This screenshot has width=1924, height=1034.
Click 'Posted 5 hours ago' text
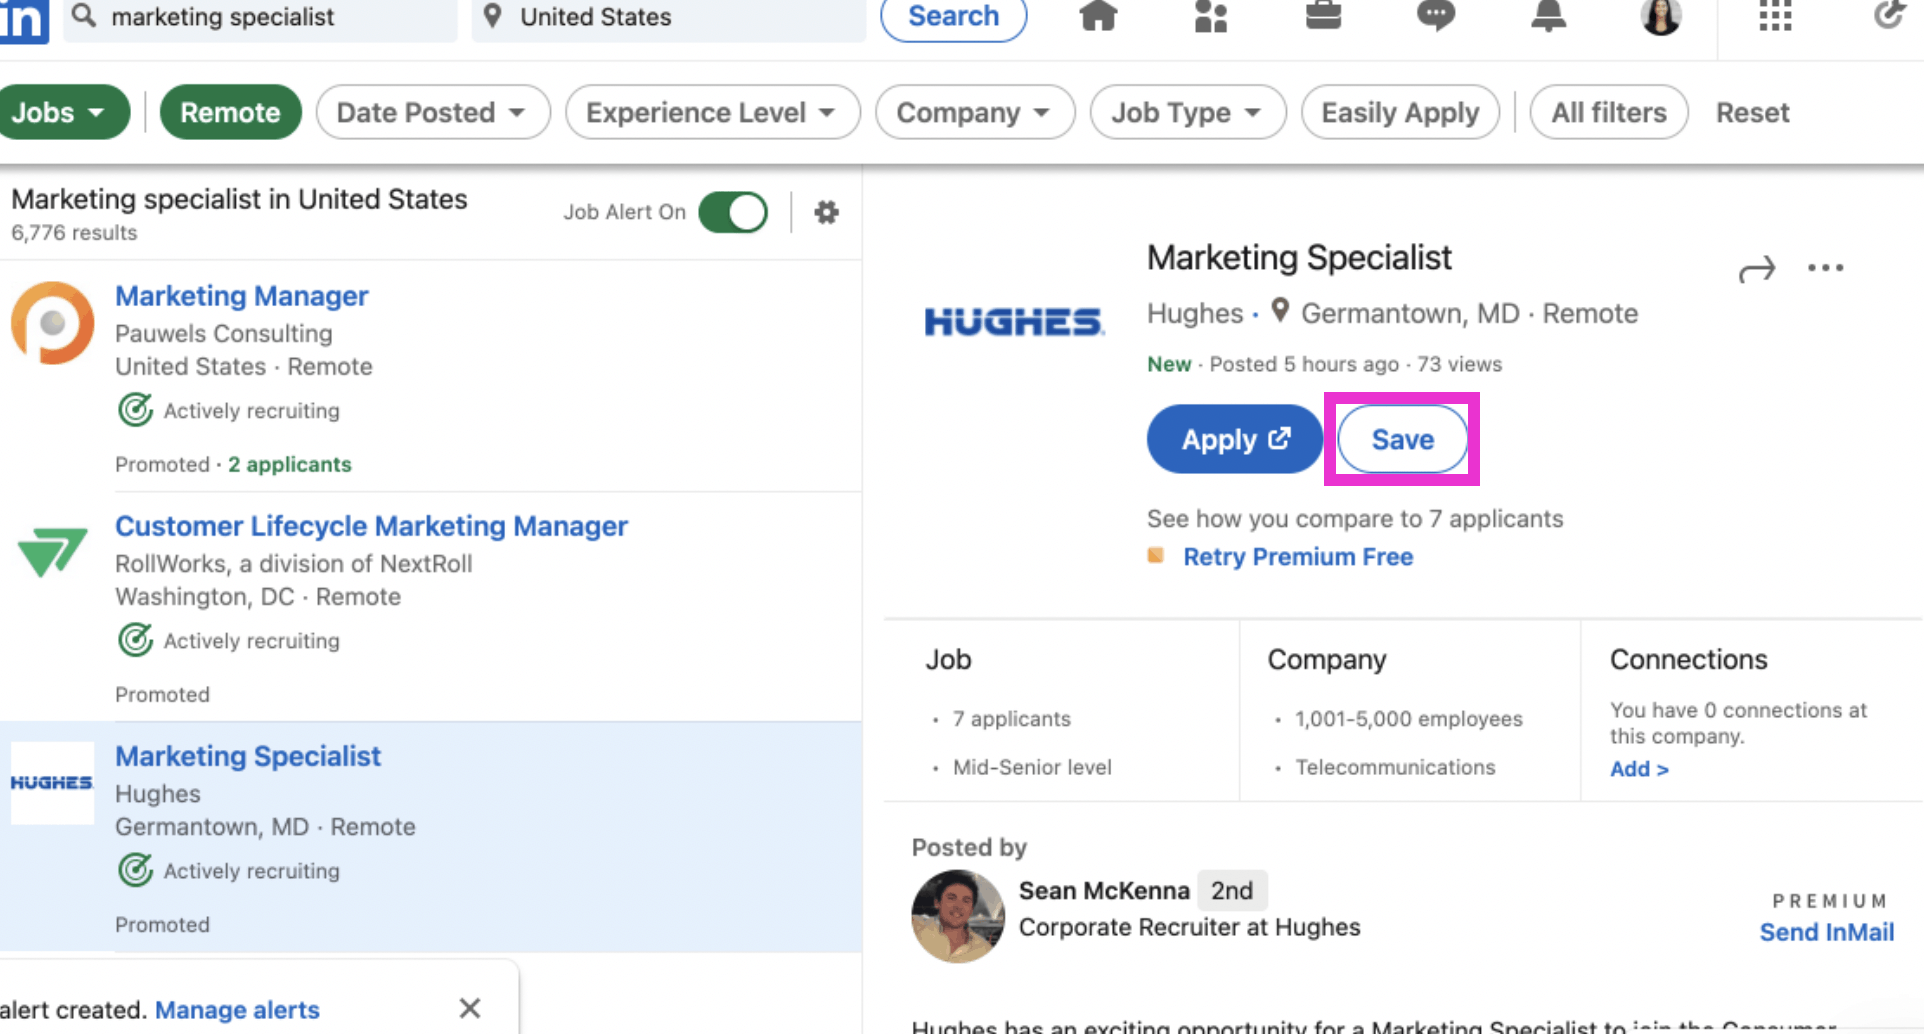(x=1304, y=364)
